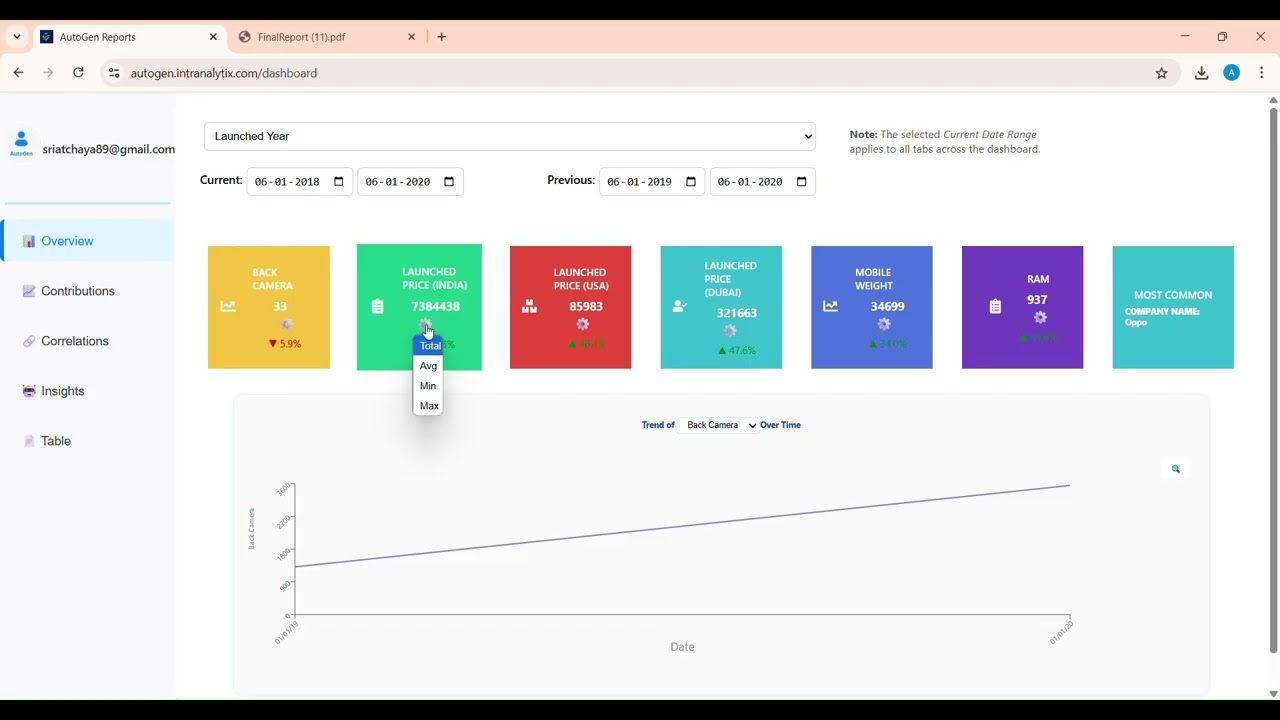Click the 85983 value on USA card

(x=586, y=306)
